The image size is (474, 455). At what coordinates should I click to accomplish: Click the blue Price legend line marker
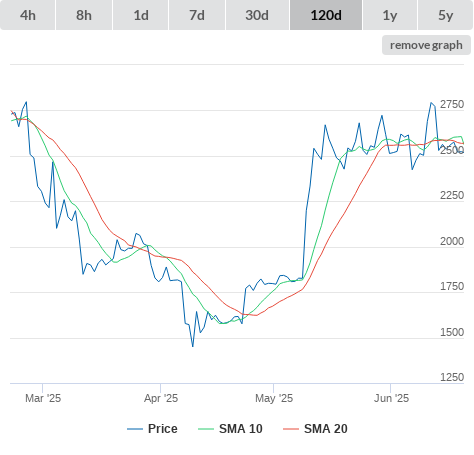click(x=135, y=429)
